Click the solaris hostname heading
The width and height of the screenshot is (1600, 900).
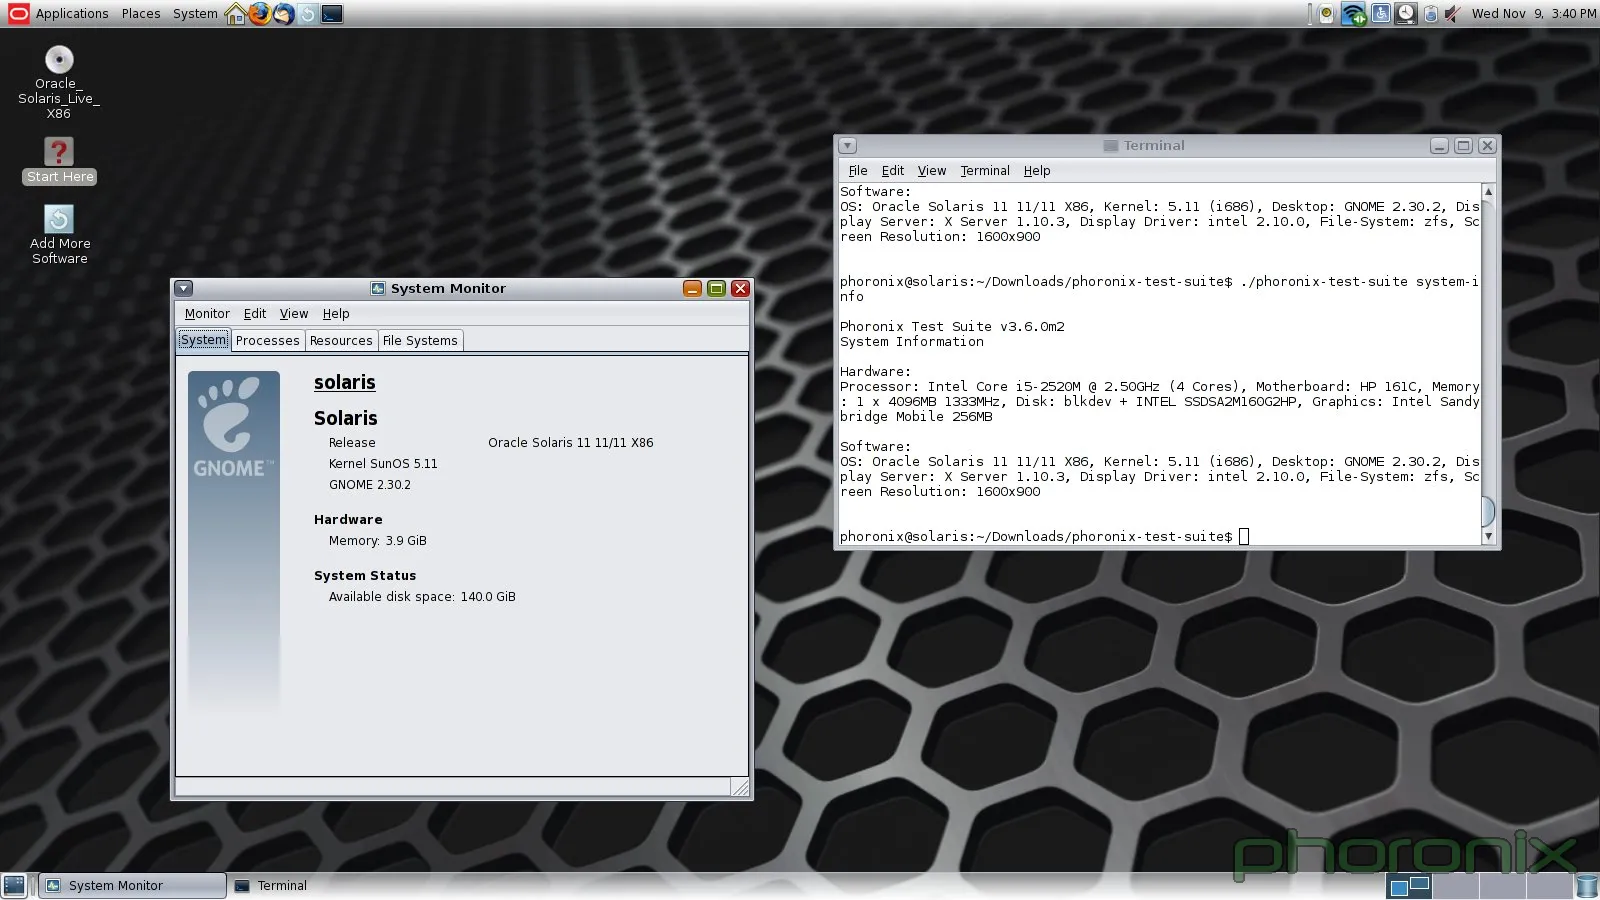(x=345, y=382)
